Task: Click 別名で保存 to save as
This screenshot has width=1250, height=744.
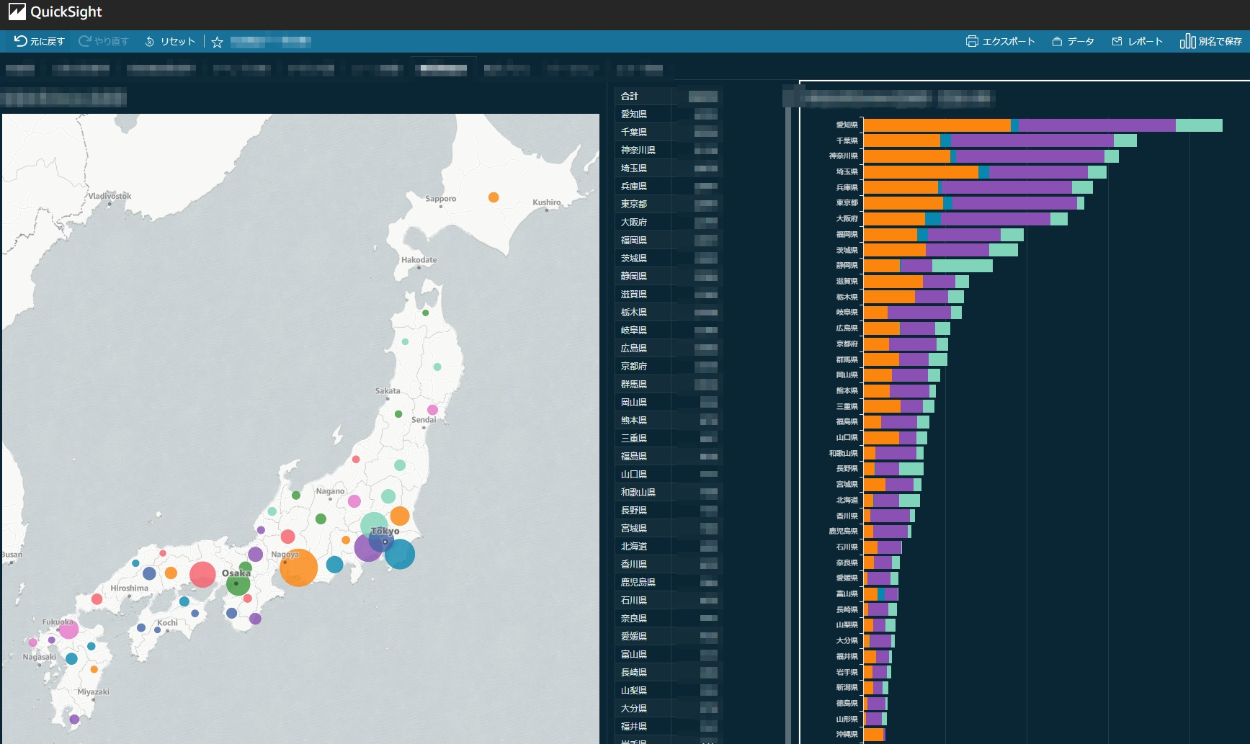Action: coord(1211,41)
